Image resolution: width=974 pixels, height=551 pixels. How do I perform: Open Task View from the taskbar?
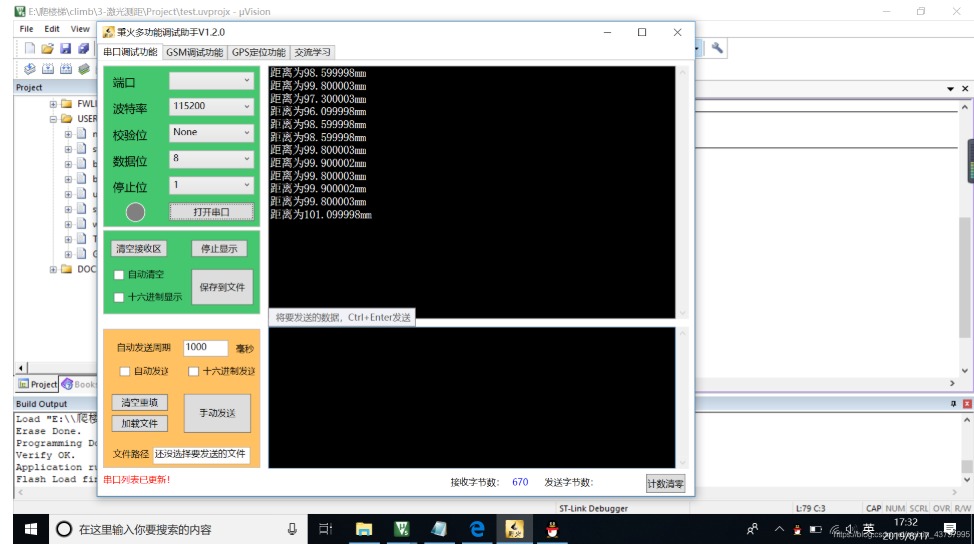point(325,529)
